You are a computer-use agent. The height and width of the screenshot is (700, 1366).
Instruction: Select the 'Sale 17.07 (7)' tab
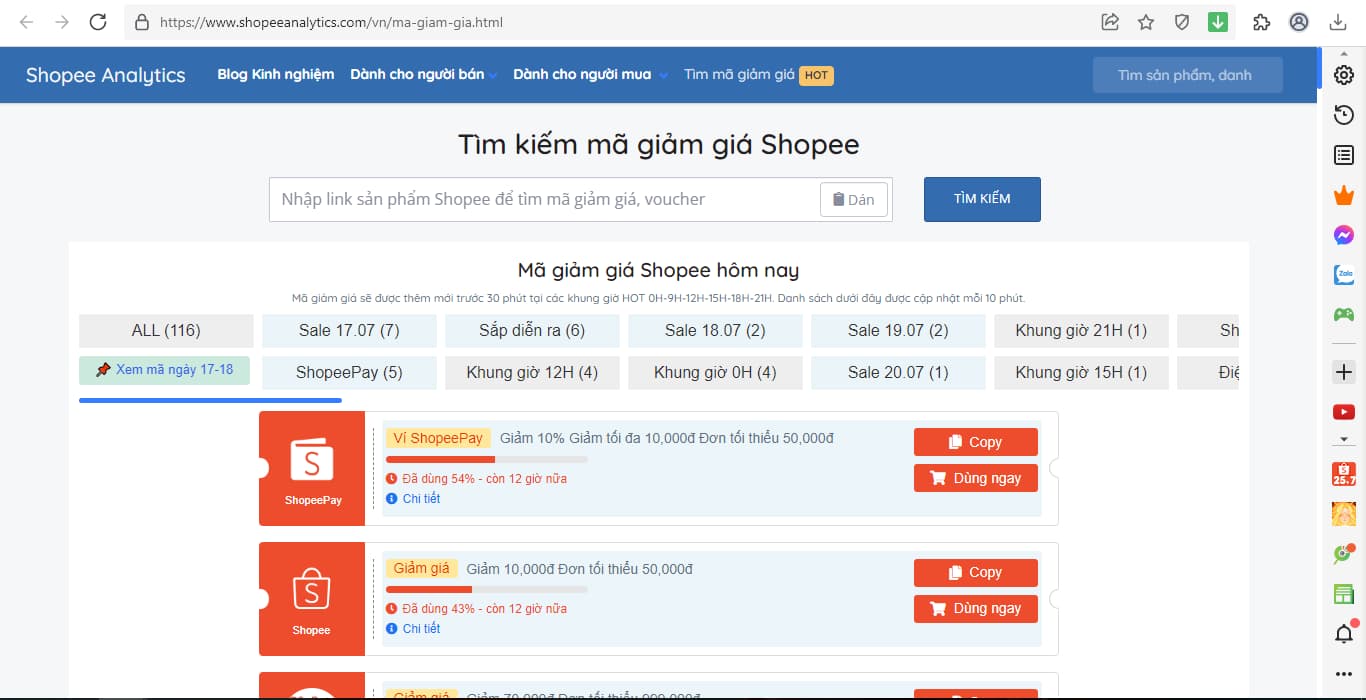tap(349, 331)
